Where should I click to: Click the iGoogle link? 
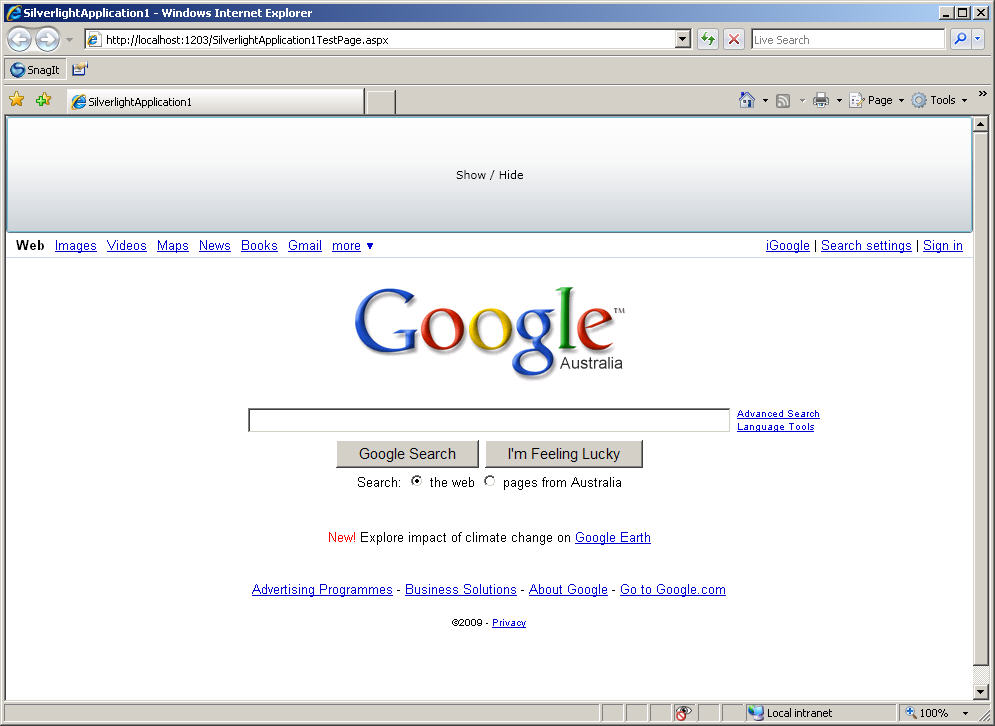click(x=787, y=246)
